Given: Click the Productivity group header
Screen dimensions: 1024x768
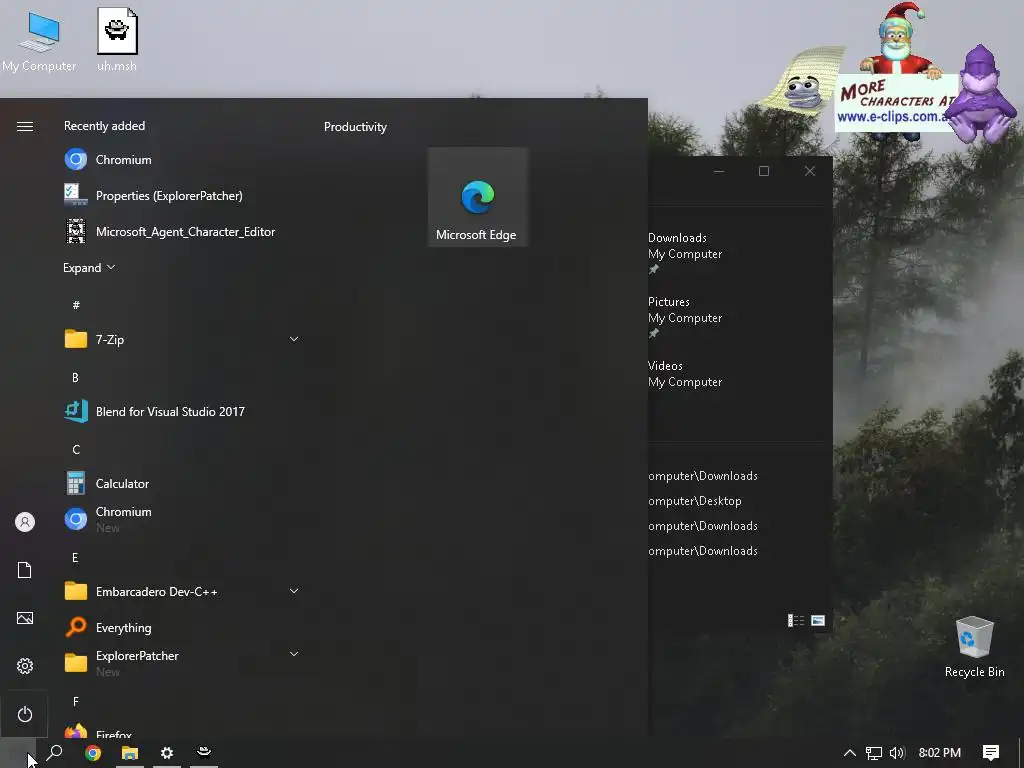Looking at the screenshot, I should tap(355, 127).
